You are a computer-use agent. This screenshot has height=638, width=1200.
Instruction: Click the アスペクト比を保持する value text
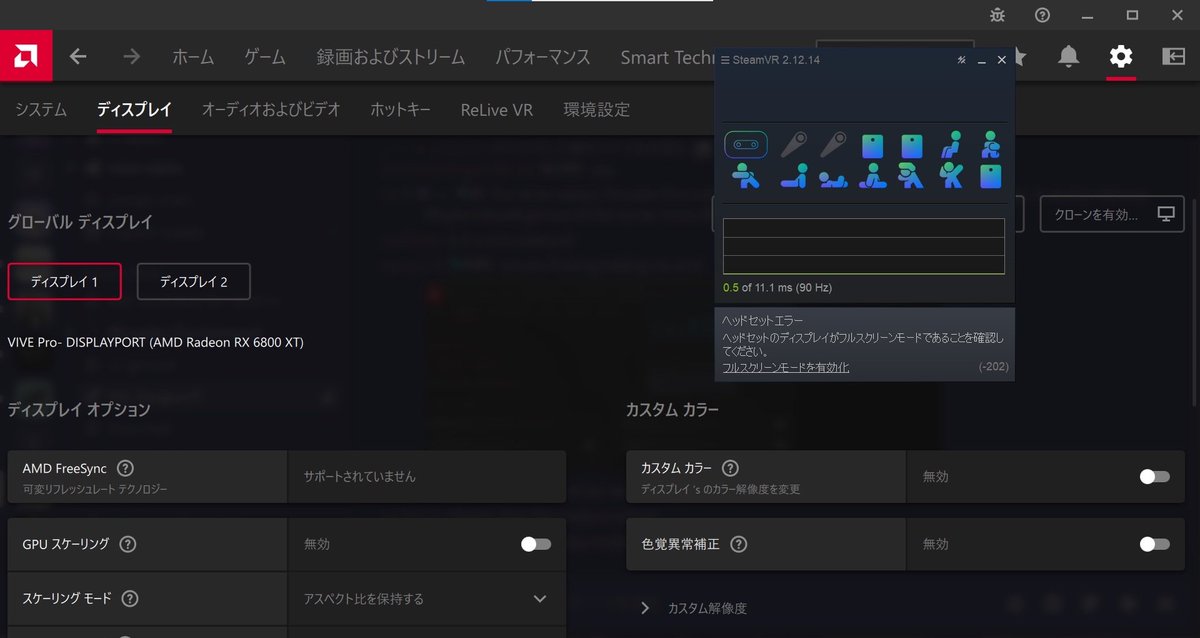[x=364, y=599]
